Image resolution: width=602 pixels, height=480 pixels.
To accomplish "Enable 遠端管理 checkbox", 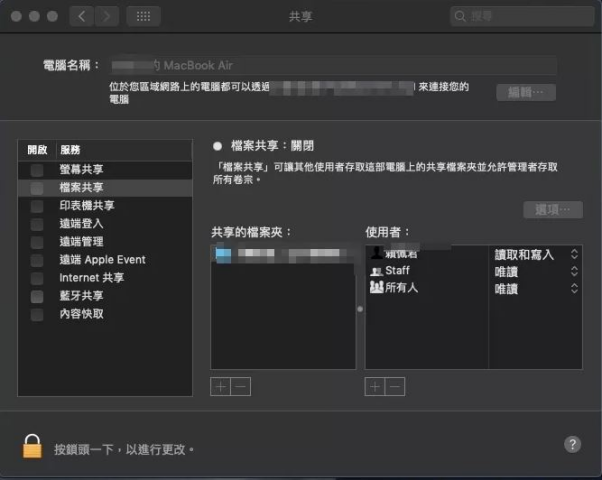I will (37, 242).
